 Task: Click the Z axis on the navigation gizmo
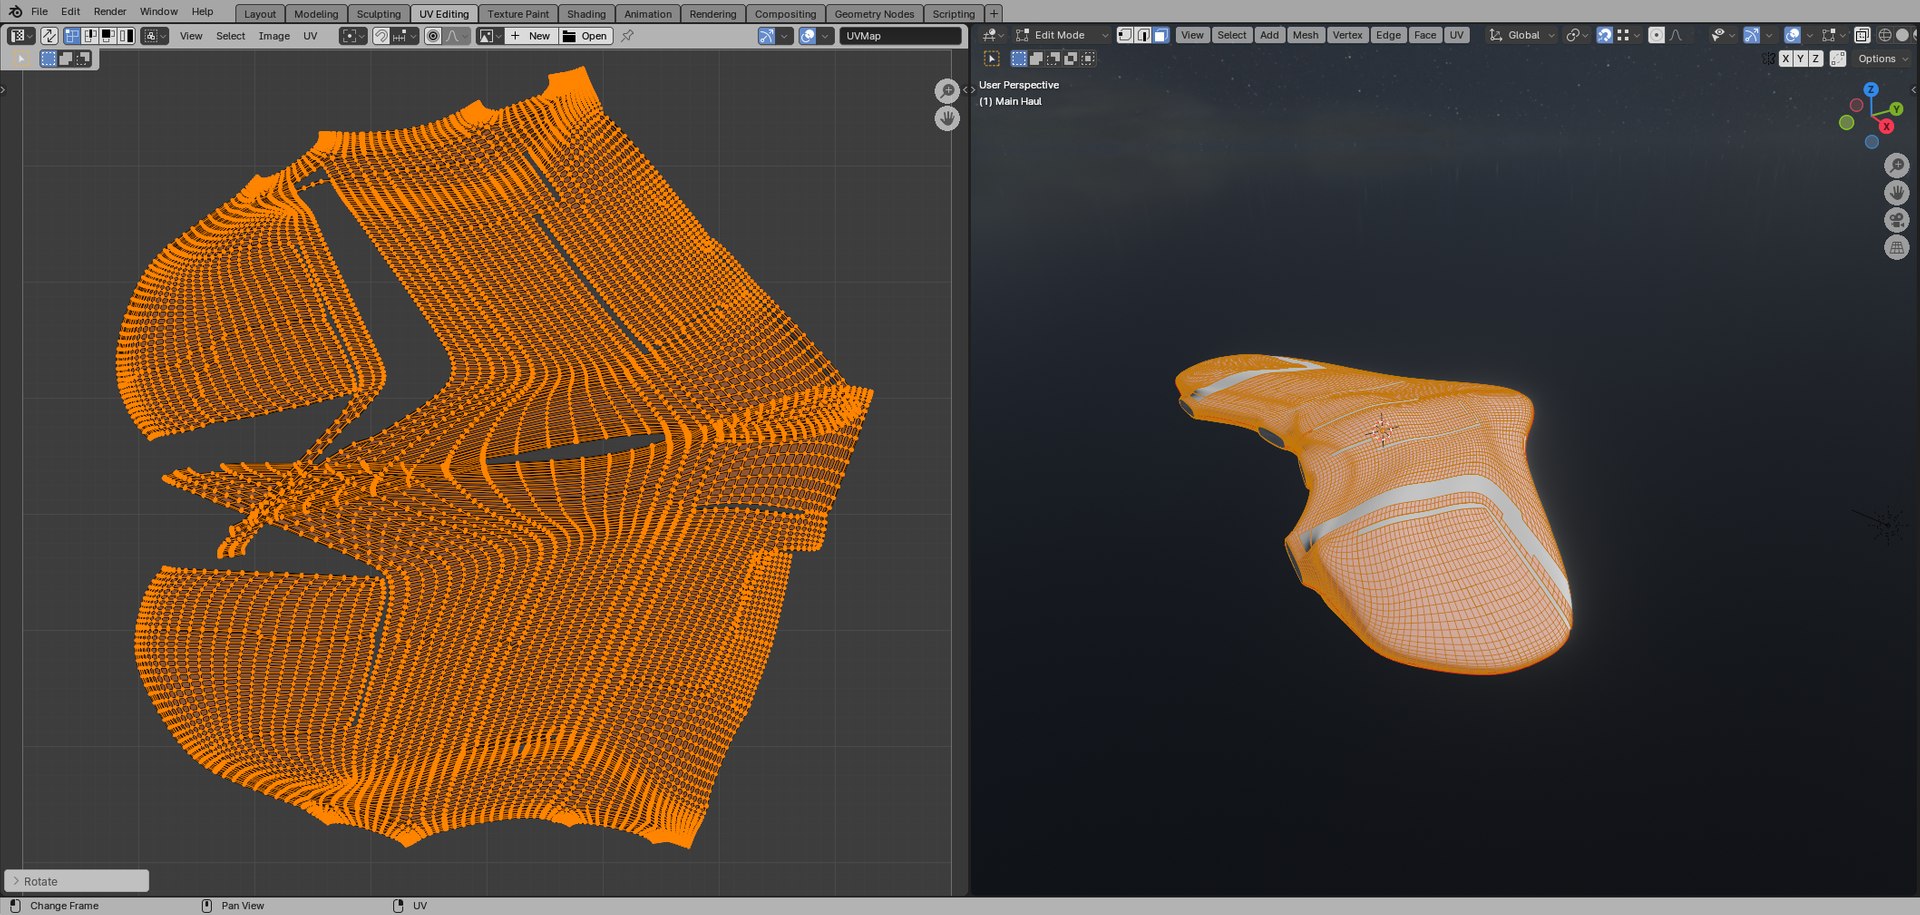point(1870,90)
